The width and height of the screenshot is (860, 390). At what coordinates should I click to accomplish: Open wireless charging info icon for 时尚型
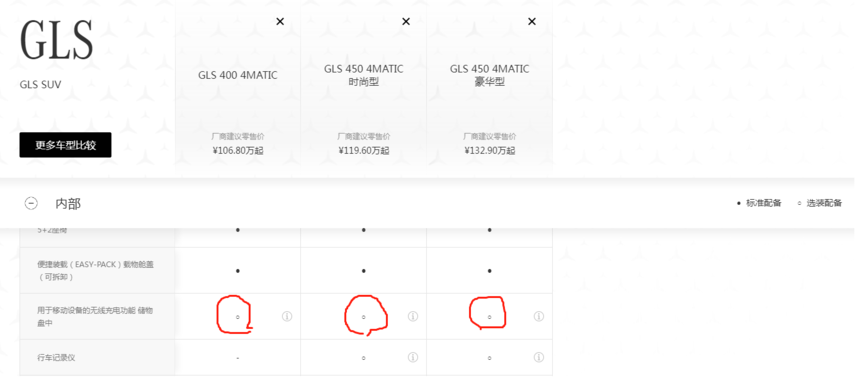(x=413, y=316)
